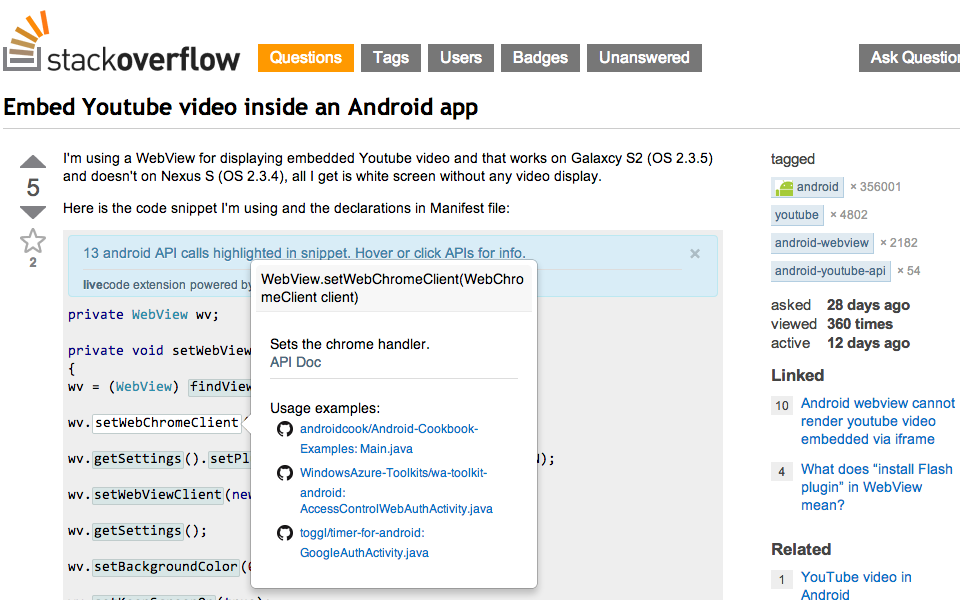Open the Badges tab
This screenshot has width=960, height=600.
540,58
